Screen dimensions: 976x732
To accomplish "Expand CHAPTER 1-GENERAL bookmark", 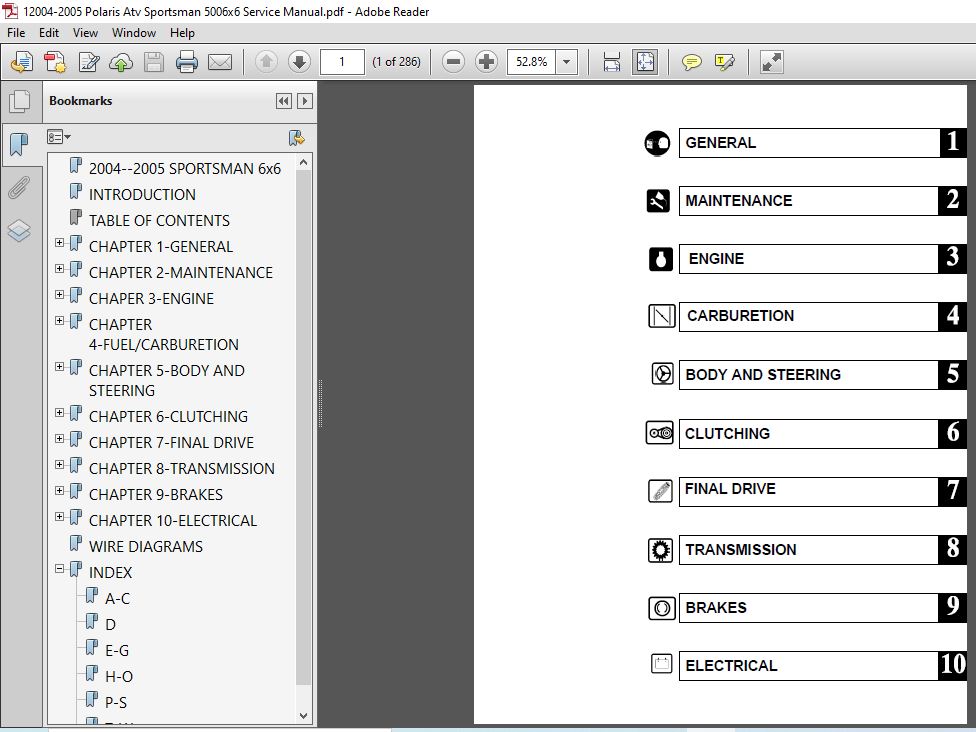I will (59, 243).
